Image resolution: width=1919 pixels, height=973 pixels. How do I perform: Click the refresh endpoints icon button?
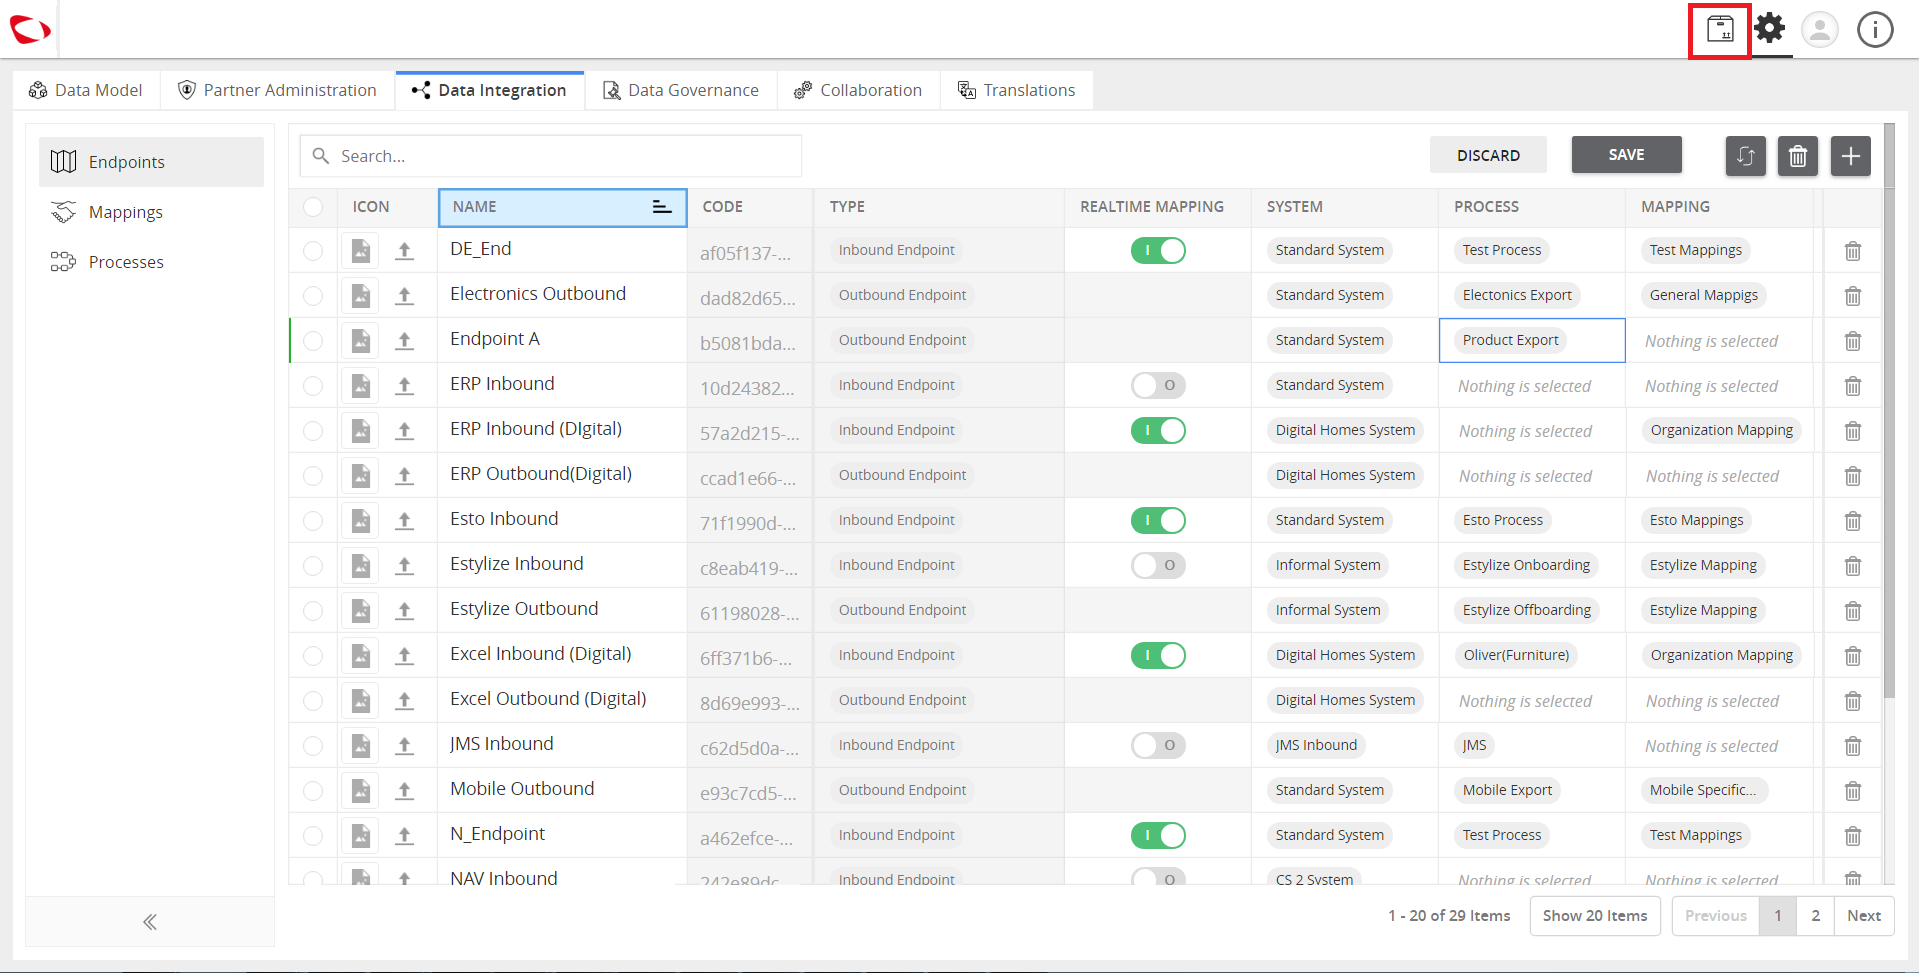[1745, 156]
